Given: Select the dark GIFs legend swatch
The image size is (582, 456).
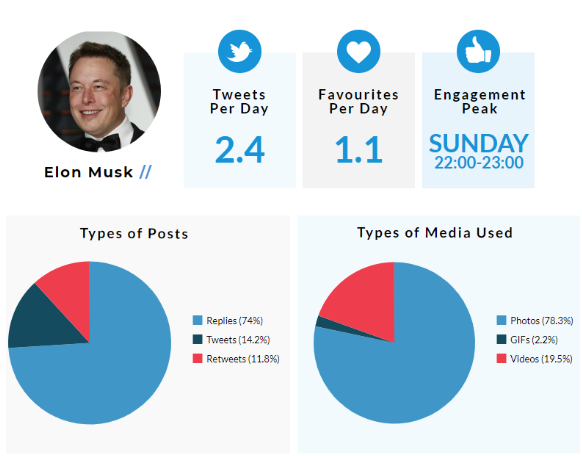Looking at the screenshot, I should coord(501,339).
